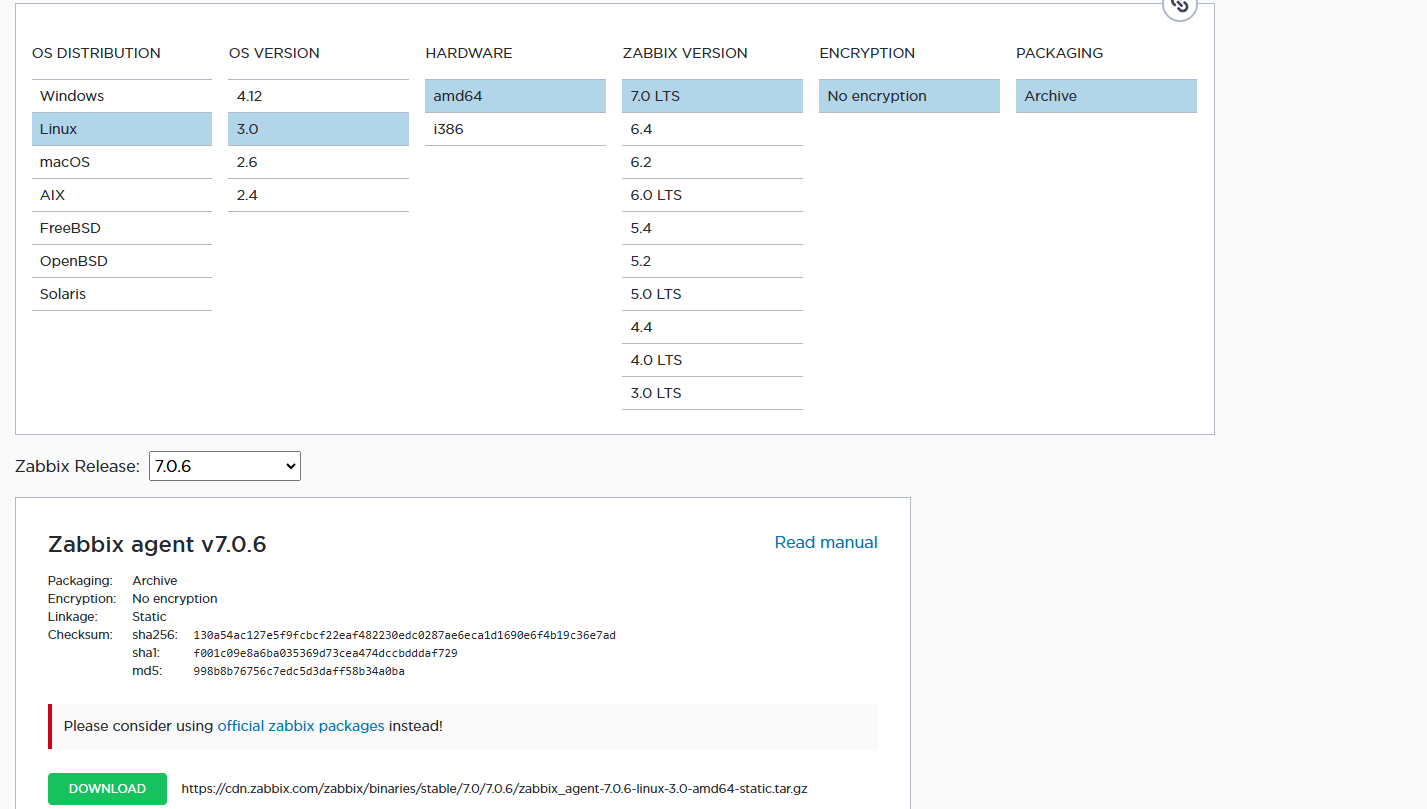Select Zabbix version 6.4
Viewport: 1427px width, 809px height.
pos(712,129)
